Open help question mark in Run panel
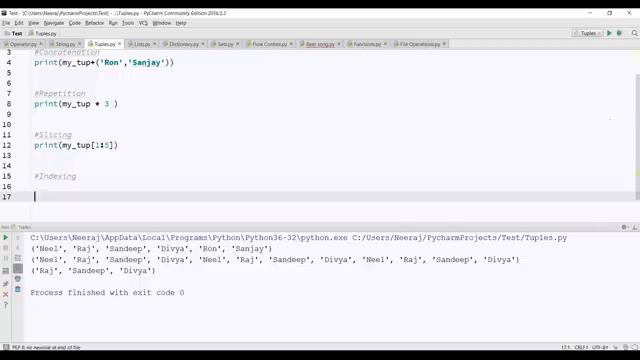This screenshot has width=640, height=360. tap(6, 304)
